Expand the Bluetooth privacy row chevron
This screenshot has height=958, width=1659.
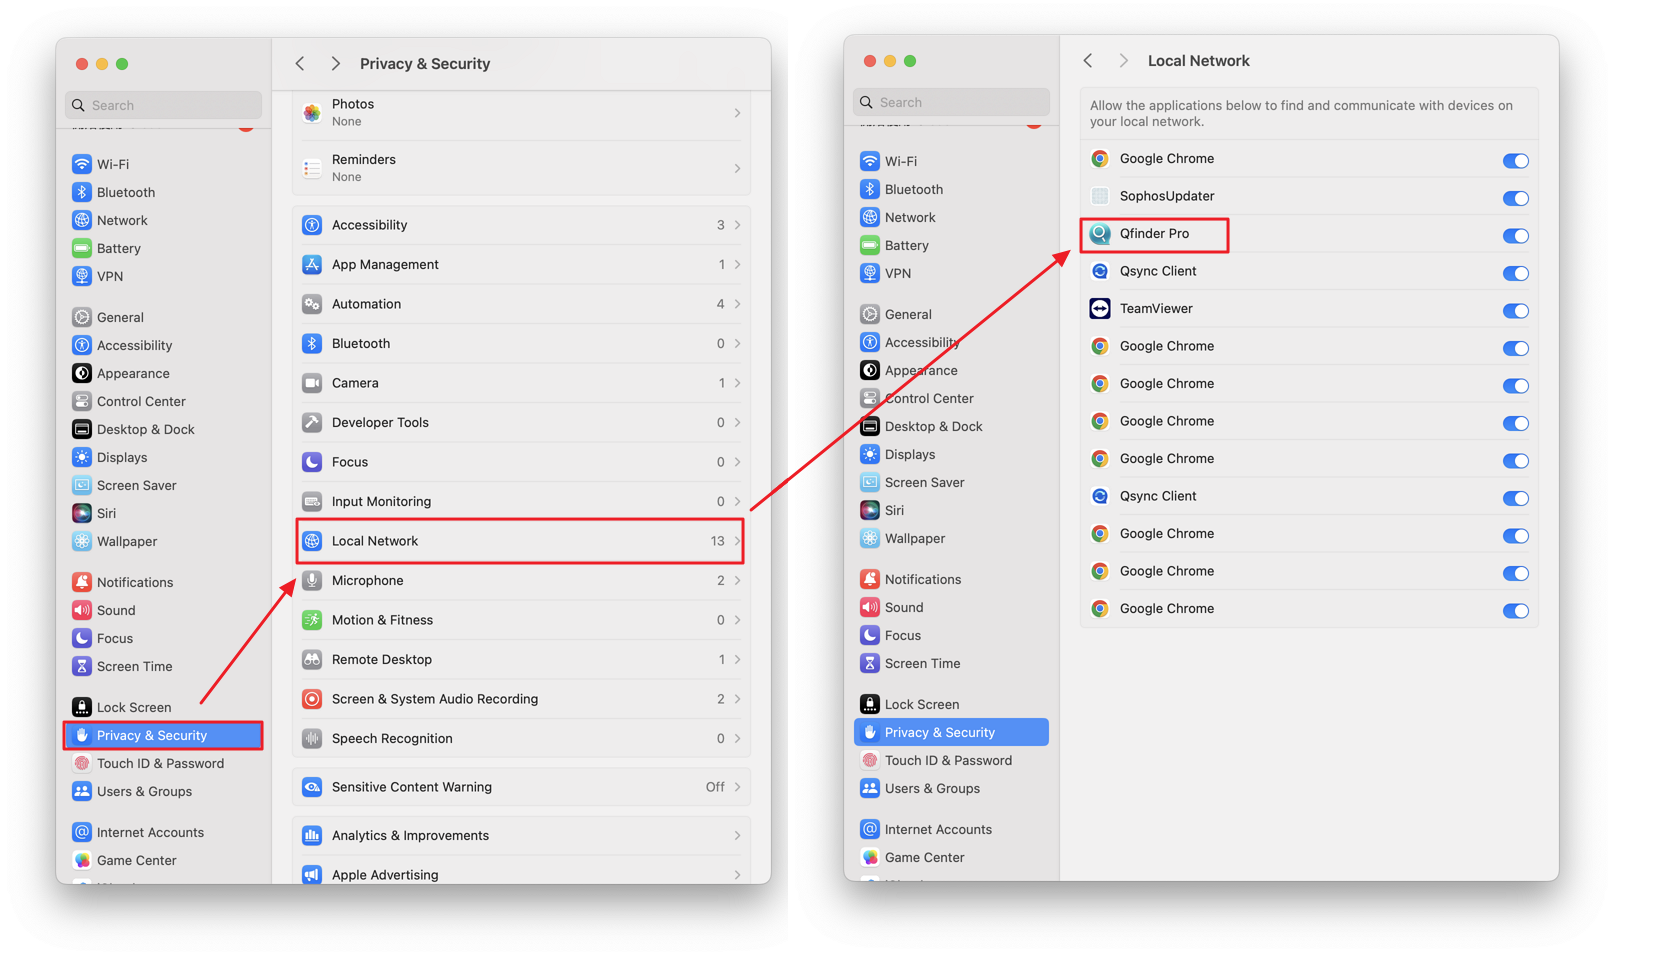(x=737, y=343)
